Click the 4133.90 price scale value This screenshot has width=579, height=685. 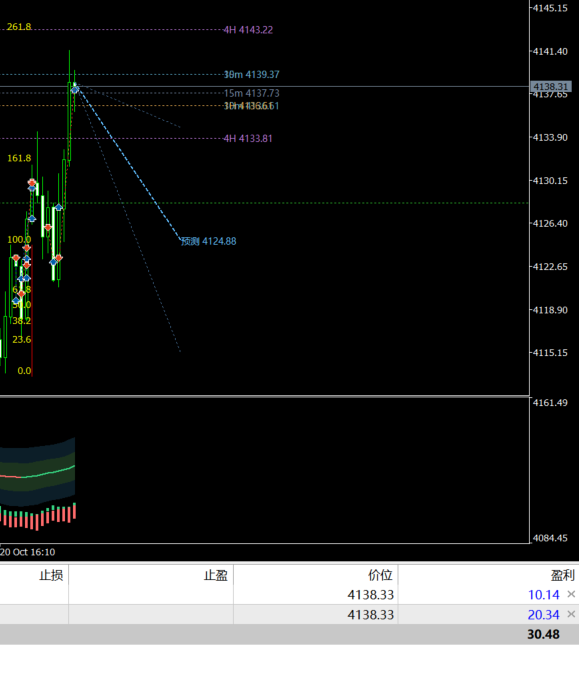coord(550,138)
